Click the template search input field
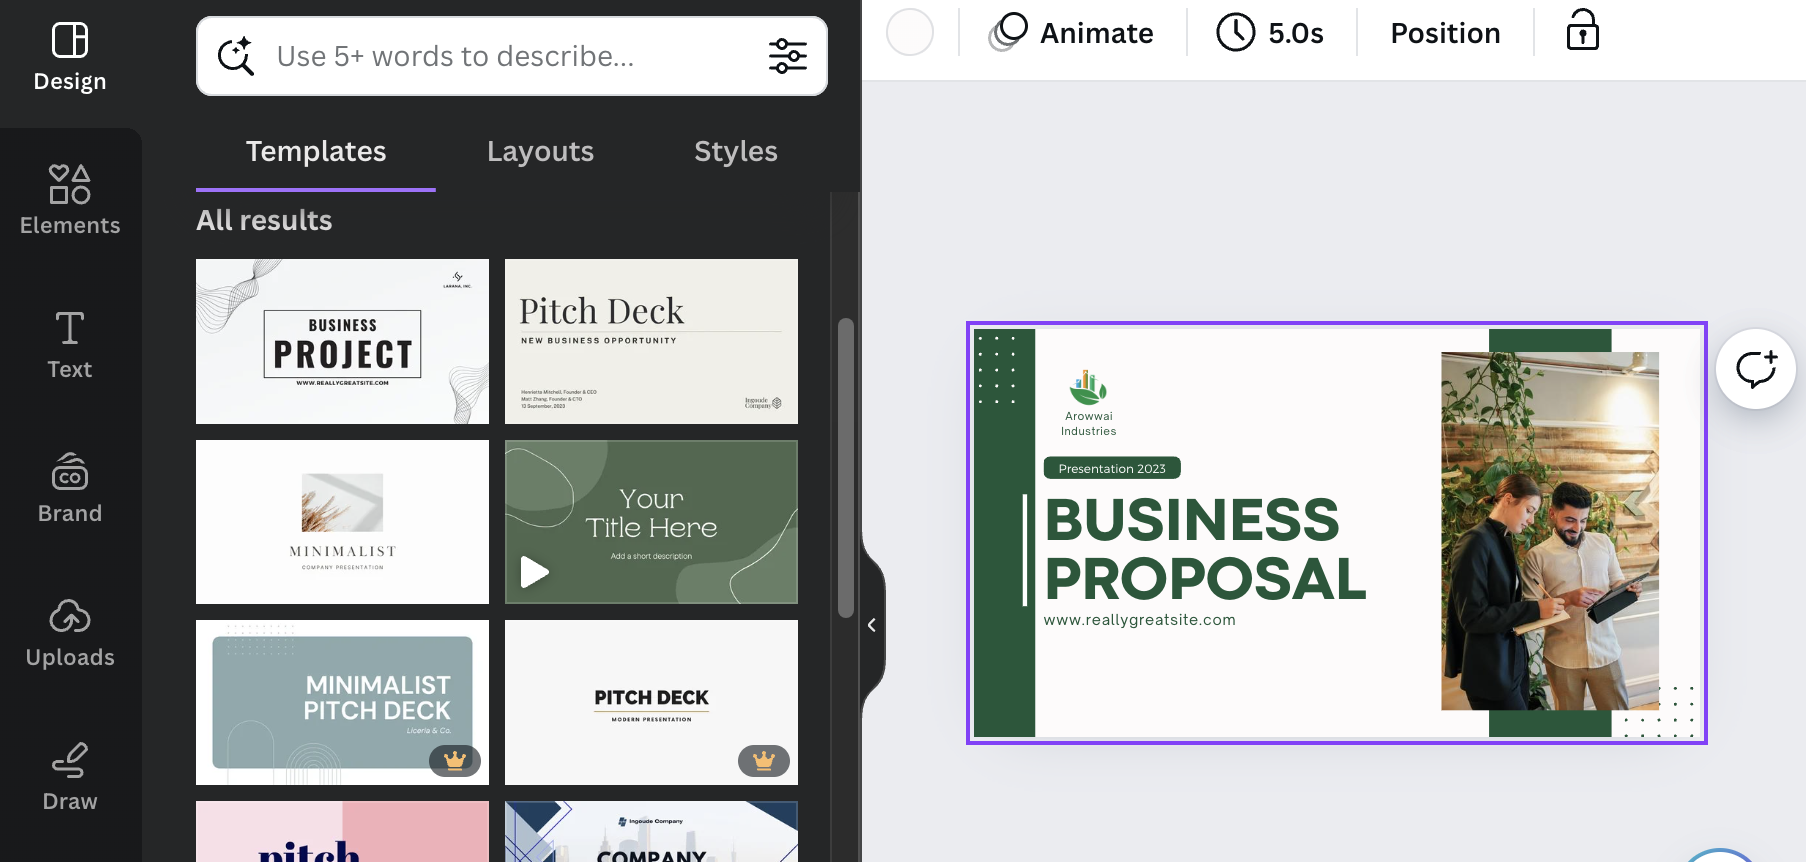The image size is (1806, 862). pyautogui.click(x=510, y=56)
